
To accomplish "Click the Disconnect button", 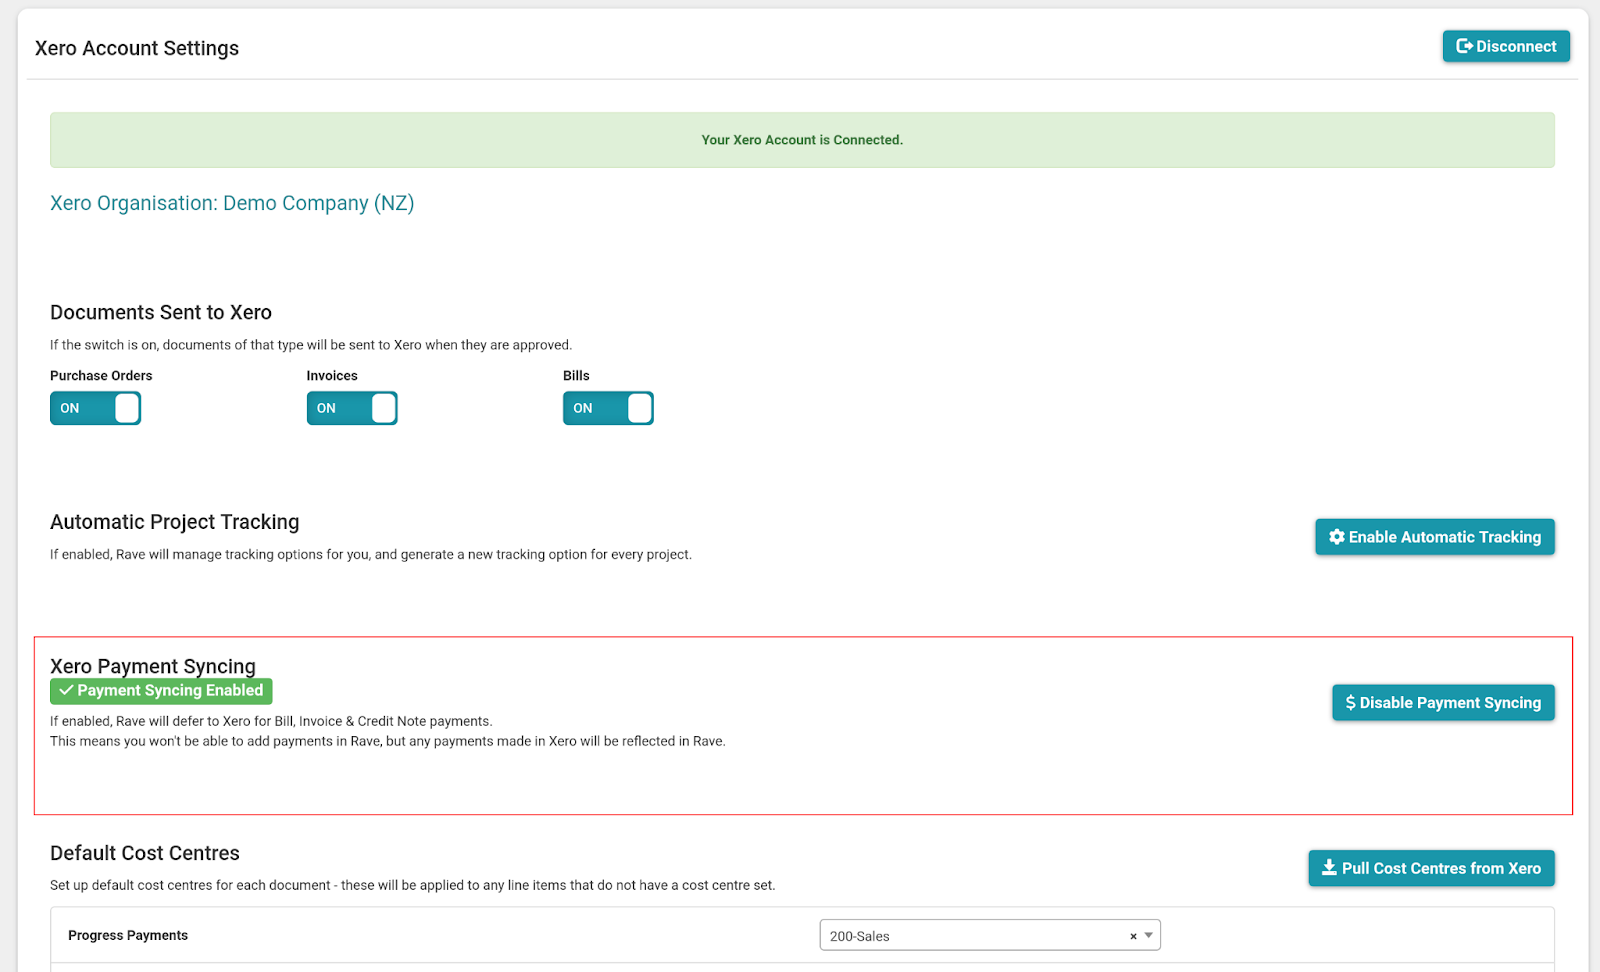I will click(x=1506, y=46).
